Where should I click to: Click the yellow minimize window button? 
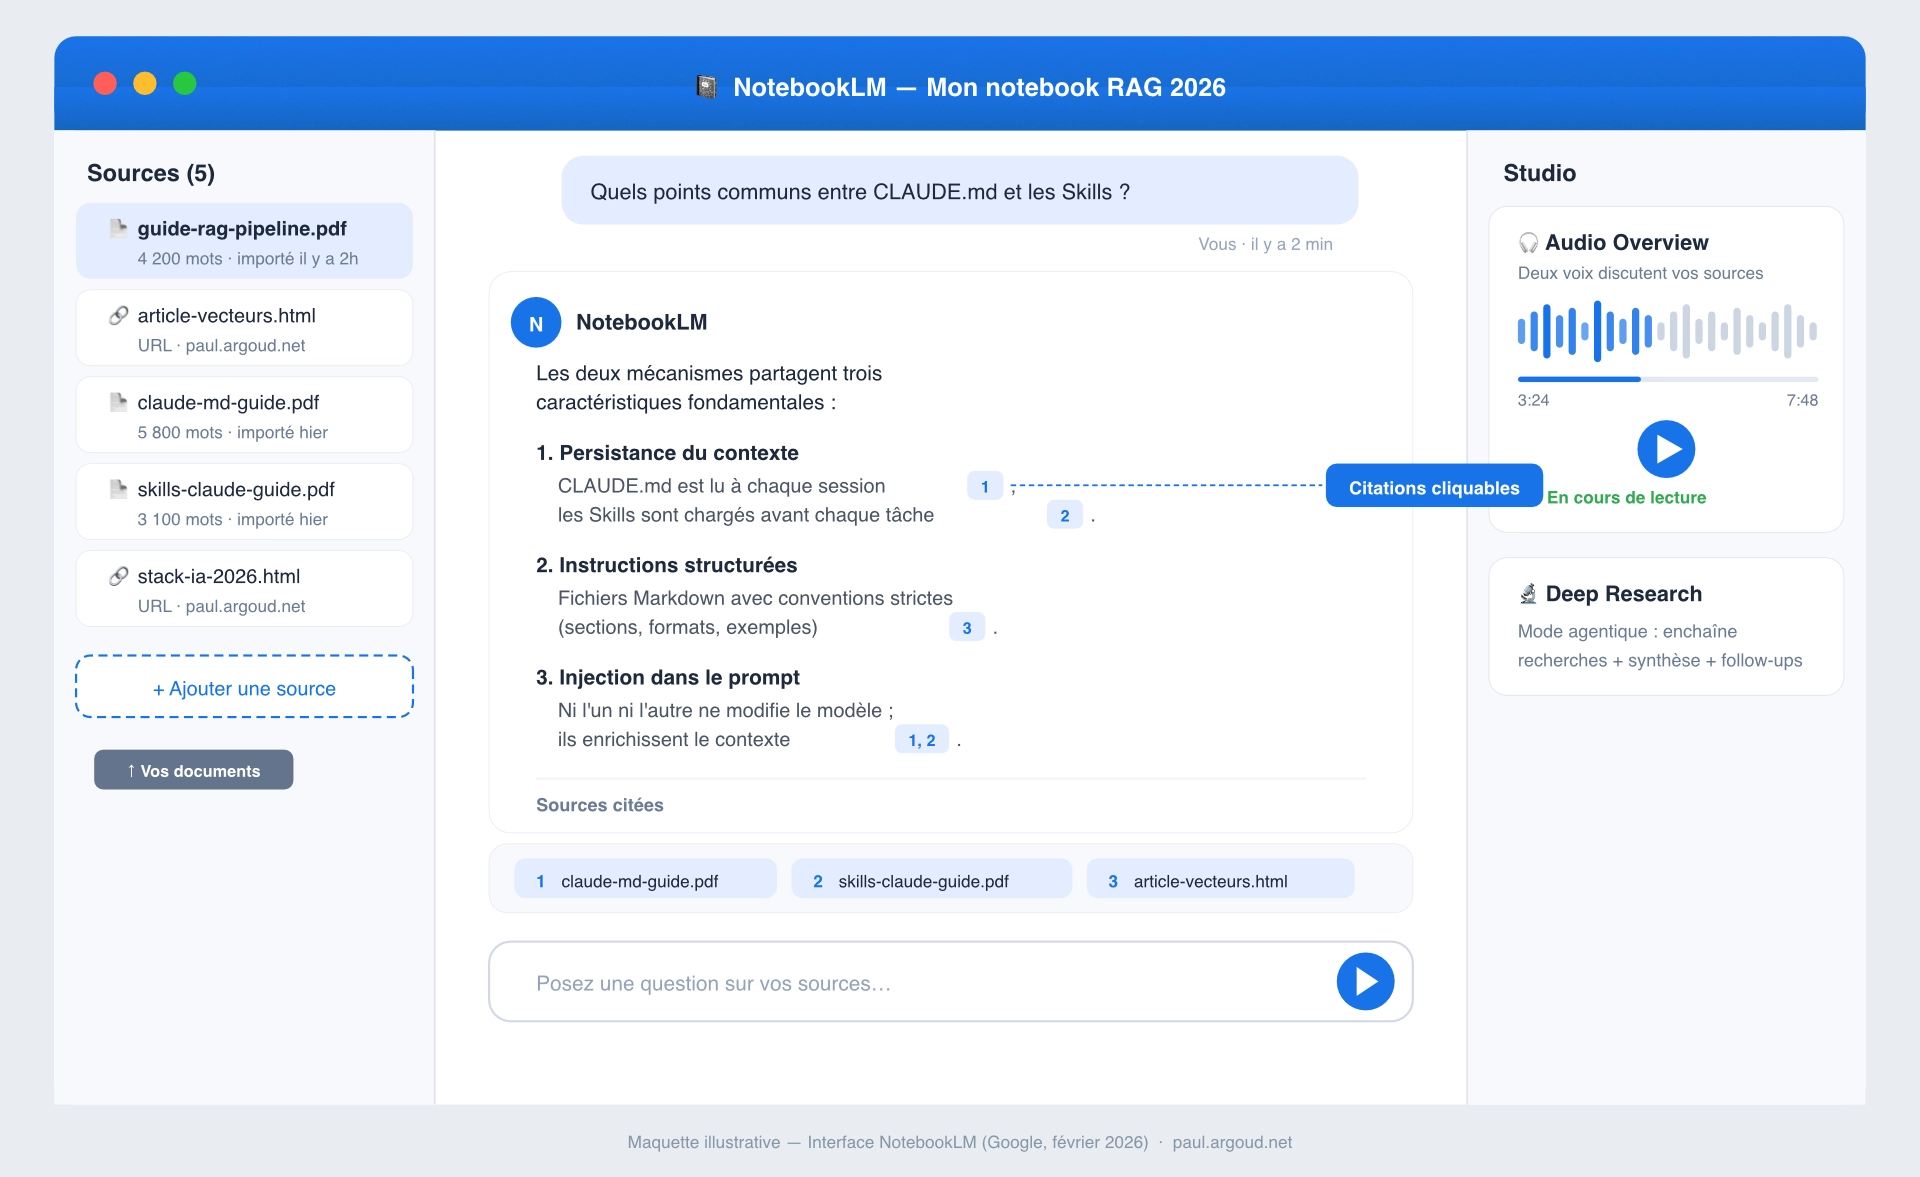tap(145, 84)
